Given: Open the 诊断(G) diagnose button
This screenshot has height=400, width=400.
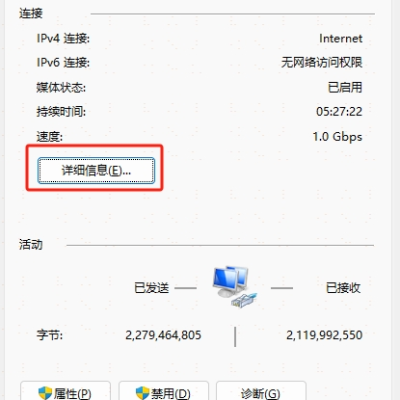Looking at the screenshot, I should (261, 391).
